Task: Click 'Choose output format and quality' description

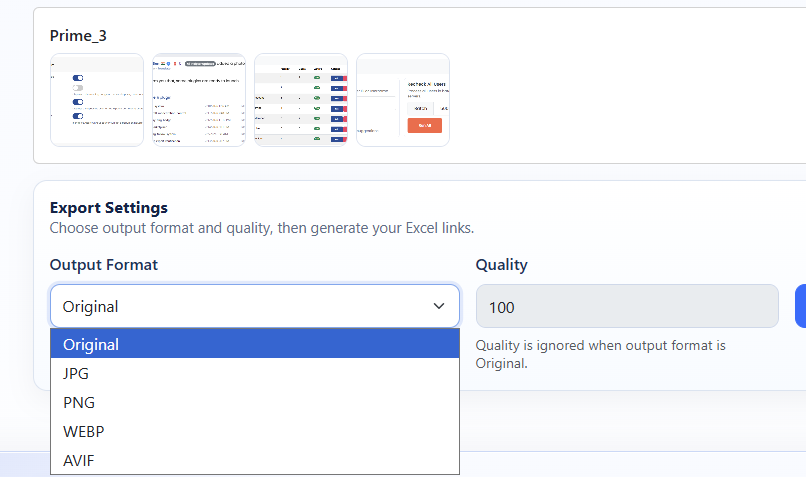Action: click(262, 228)
